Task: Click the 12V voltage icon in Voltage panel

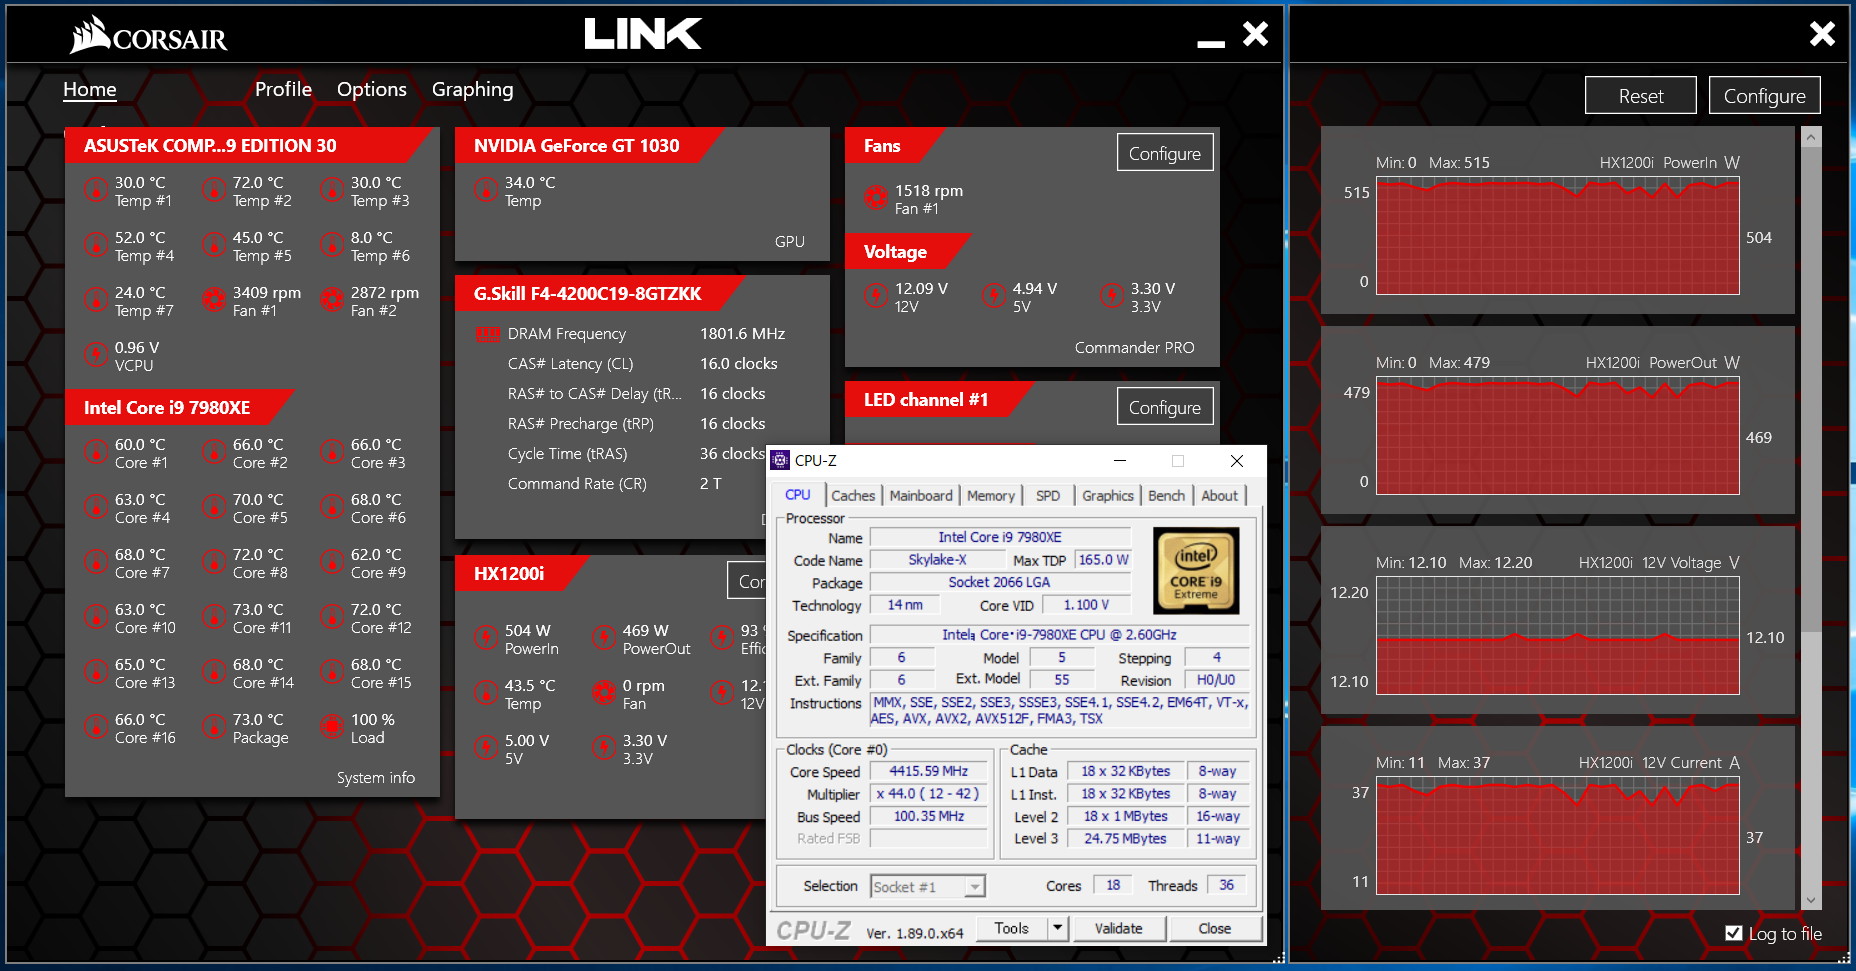Action: (x=876, y=296)
